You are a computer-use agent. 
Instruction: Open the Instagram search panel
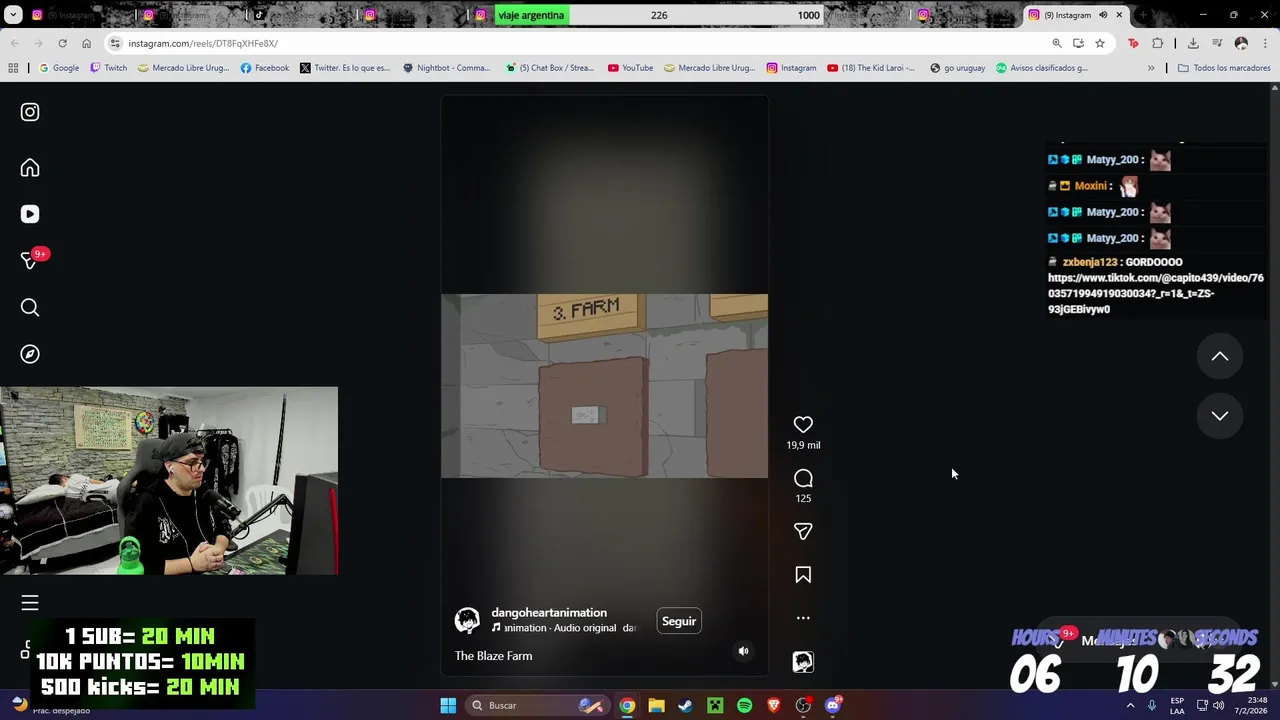pyautogui.click(x=30, y=307)
